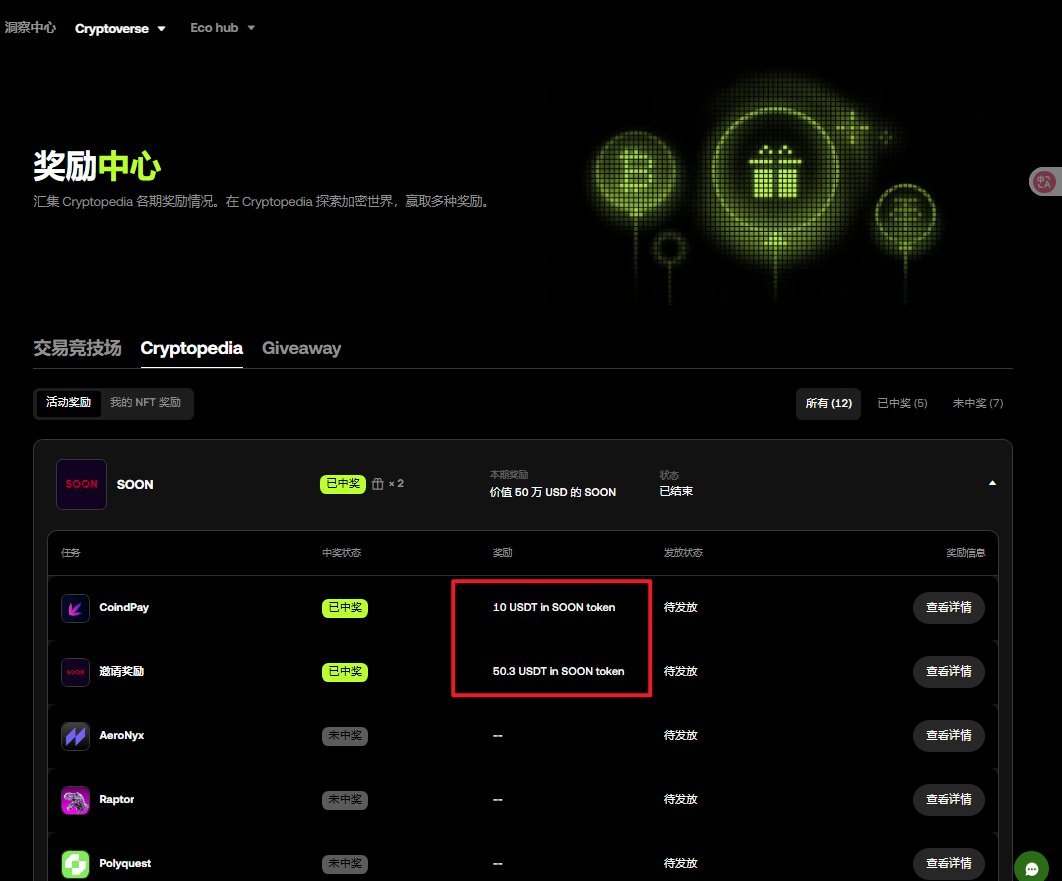Click the 邀请奖励 SOON icon
1062x881 pixels.
click(x=75, y=672)
